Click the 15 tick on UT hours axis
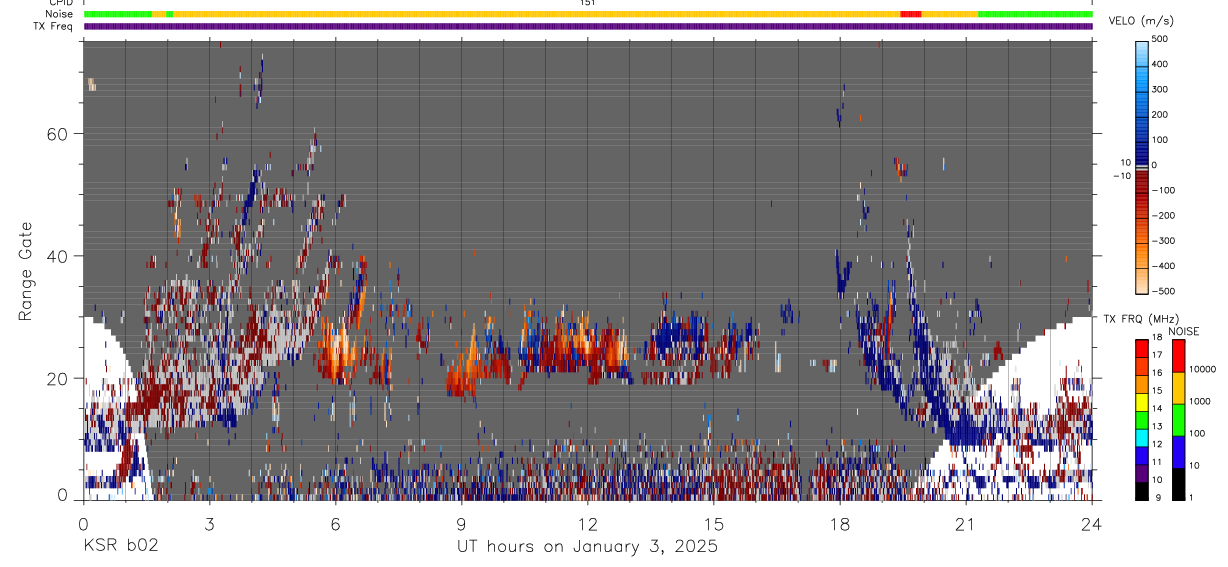This screenshot has height=567, width=1228. [x=714, y=524]
